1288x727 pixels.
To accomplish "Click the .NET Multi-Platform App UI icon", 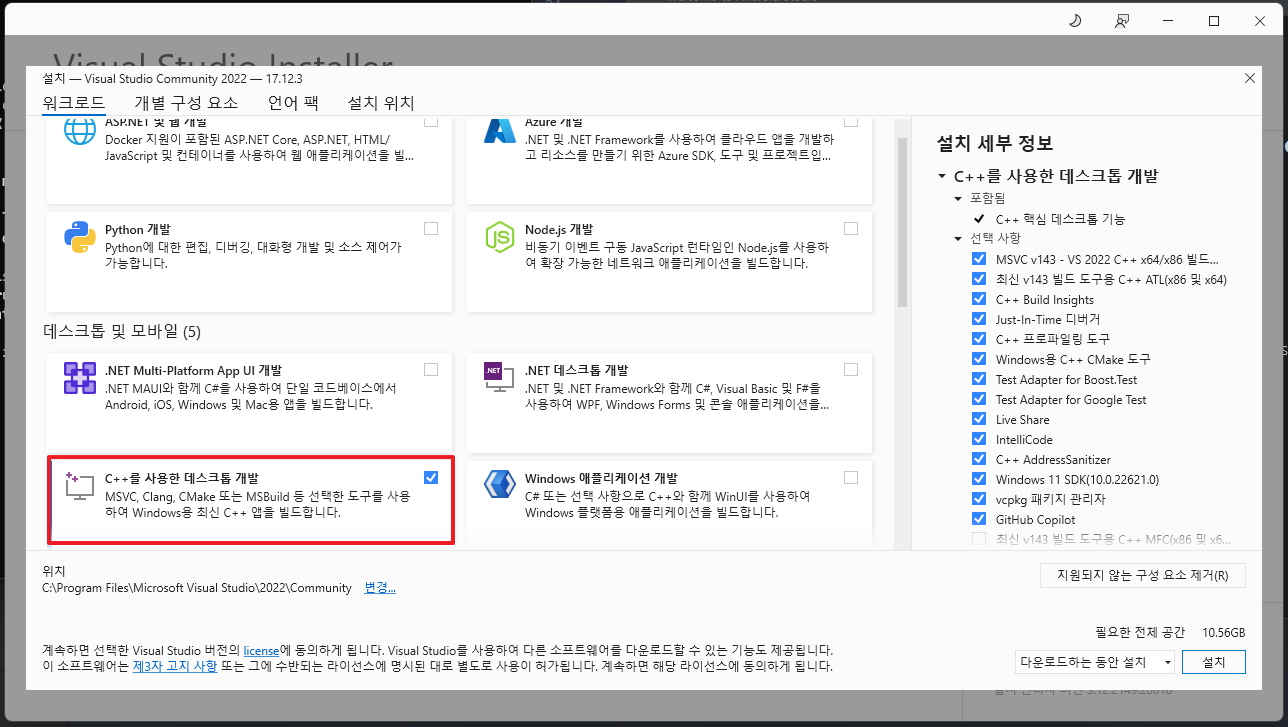I will click(80, 378).
